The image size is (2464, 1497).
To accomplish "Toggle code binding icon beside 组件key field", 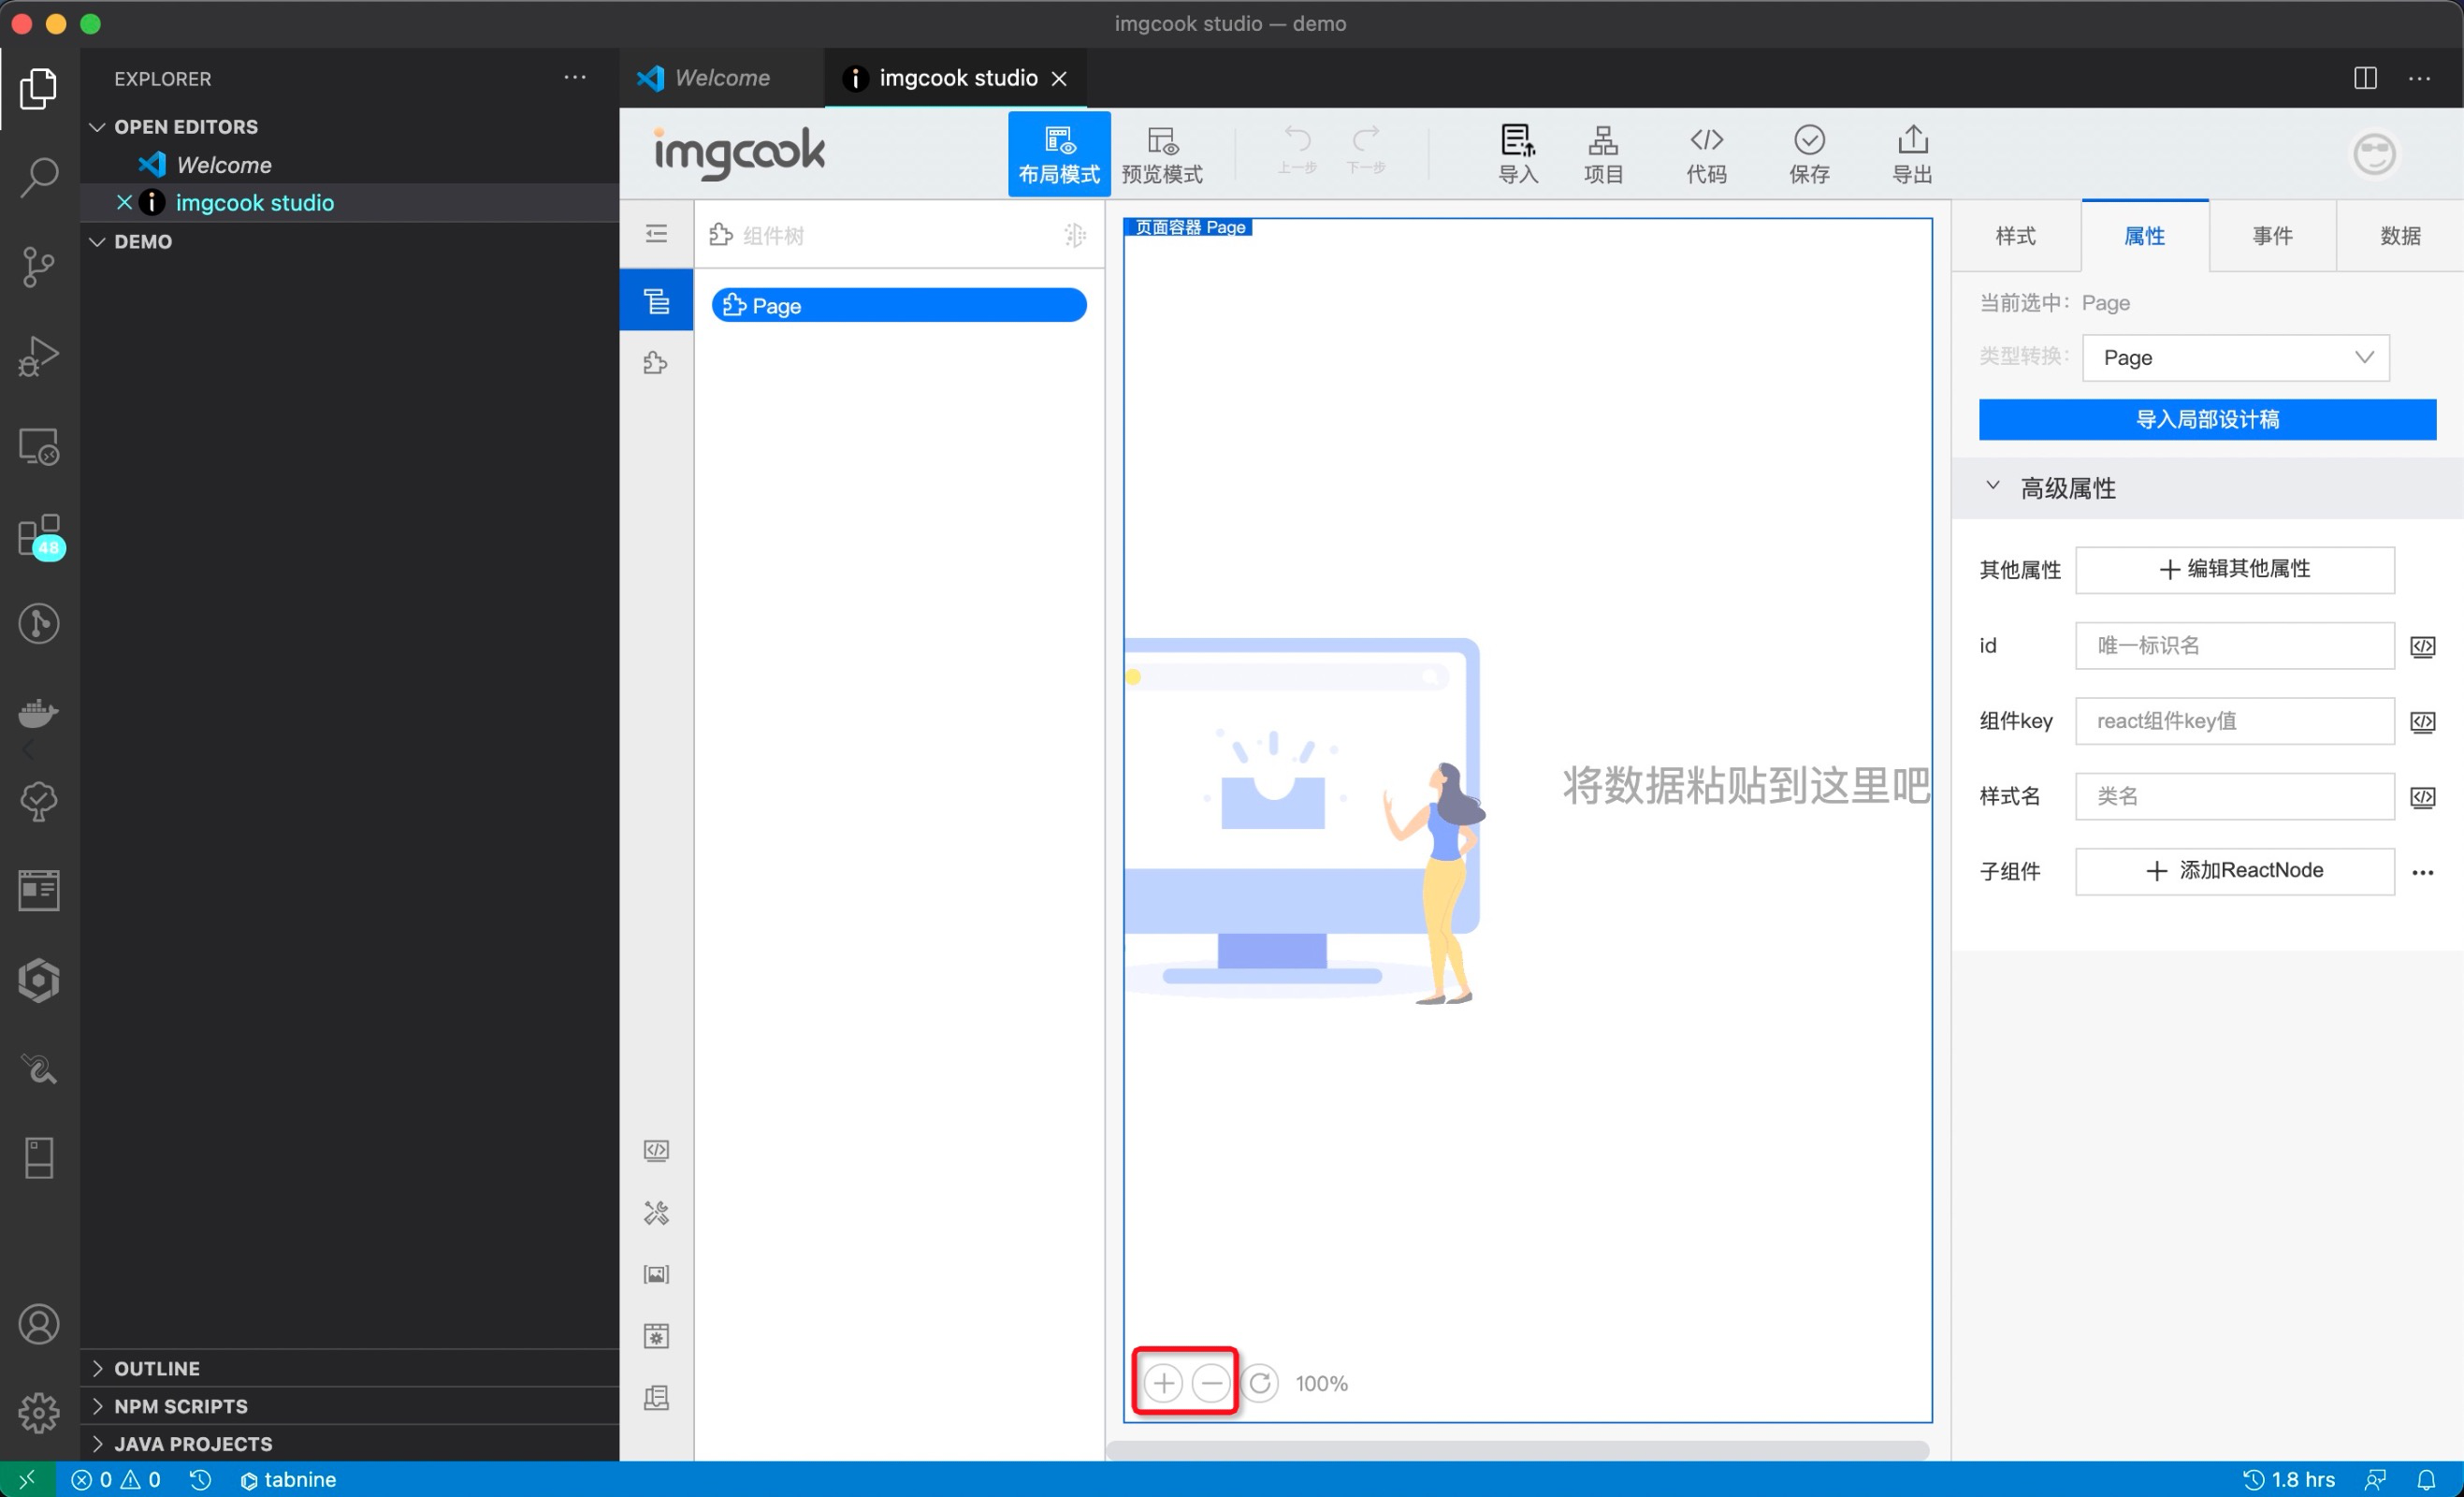I will pos(2422,722).
